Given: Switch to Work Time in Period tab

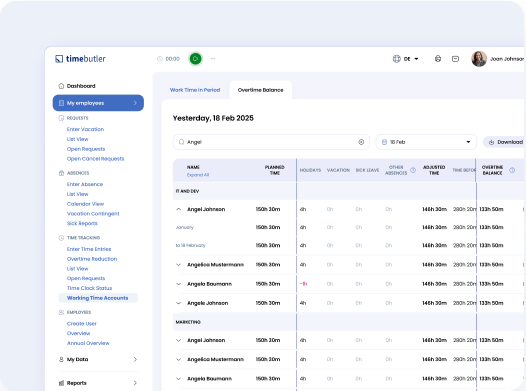Looking at the screenshot, I should click(x=195, y=90).
